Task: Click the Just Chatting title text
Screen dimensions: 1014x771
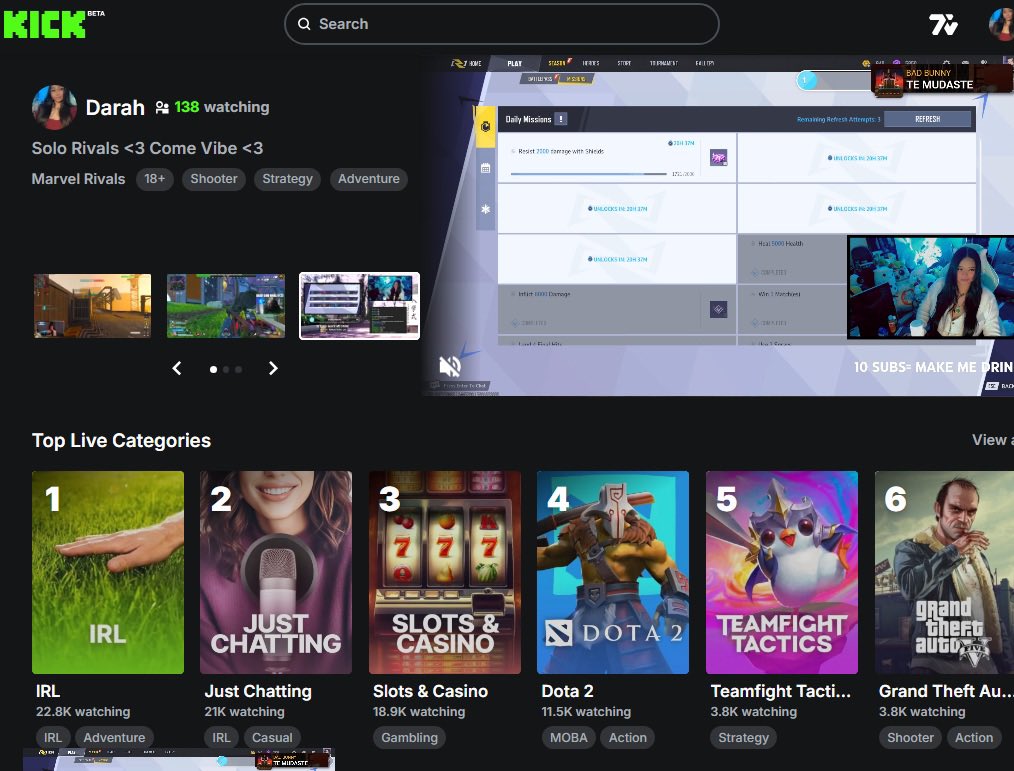Action: [258, 691]
